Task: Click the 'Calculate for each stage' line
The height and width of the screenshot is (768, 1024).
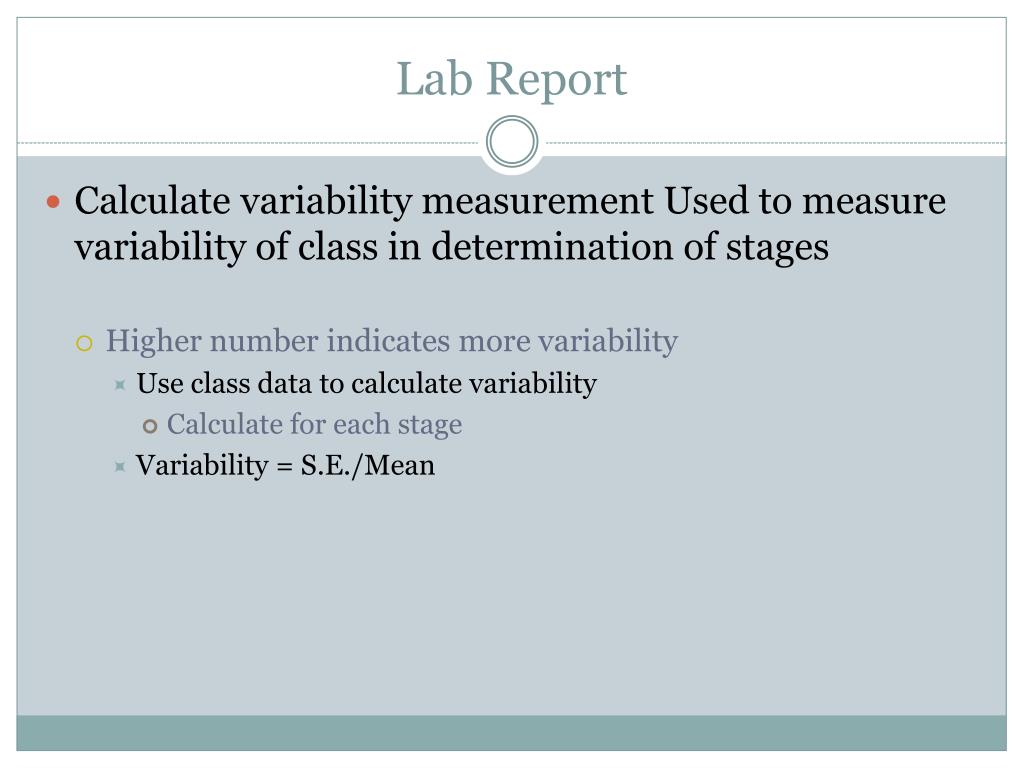Action: pyautogui.click(x=315, y=424)
